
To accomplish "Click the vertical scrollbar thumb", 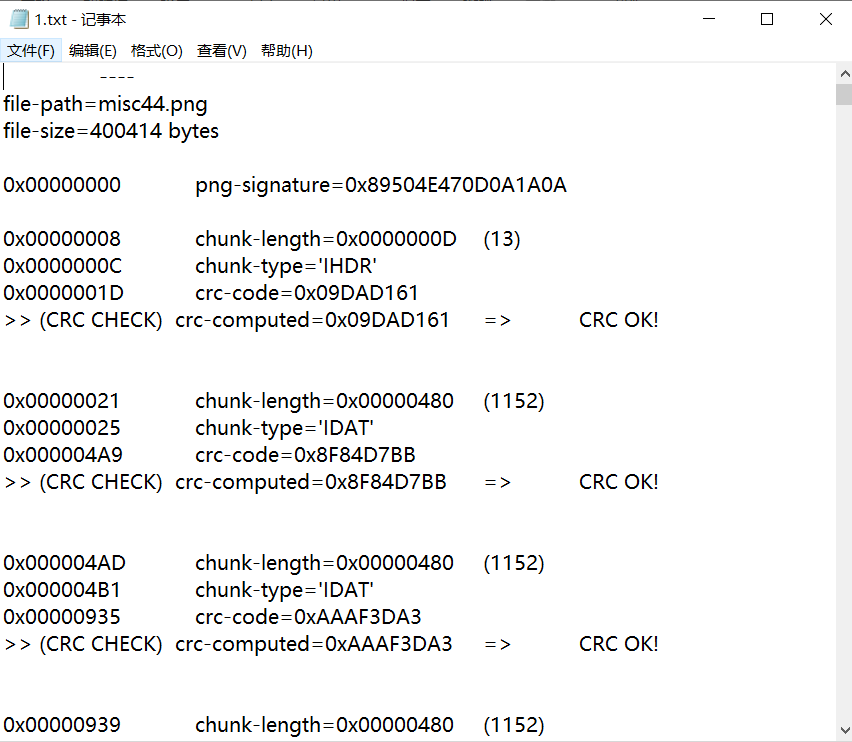I will tap(845, 95).
